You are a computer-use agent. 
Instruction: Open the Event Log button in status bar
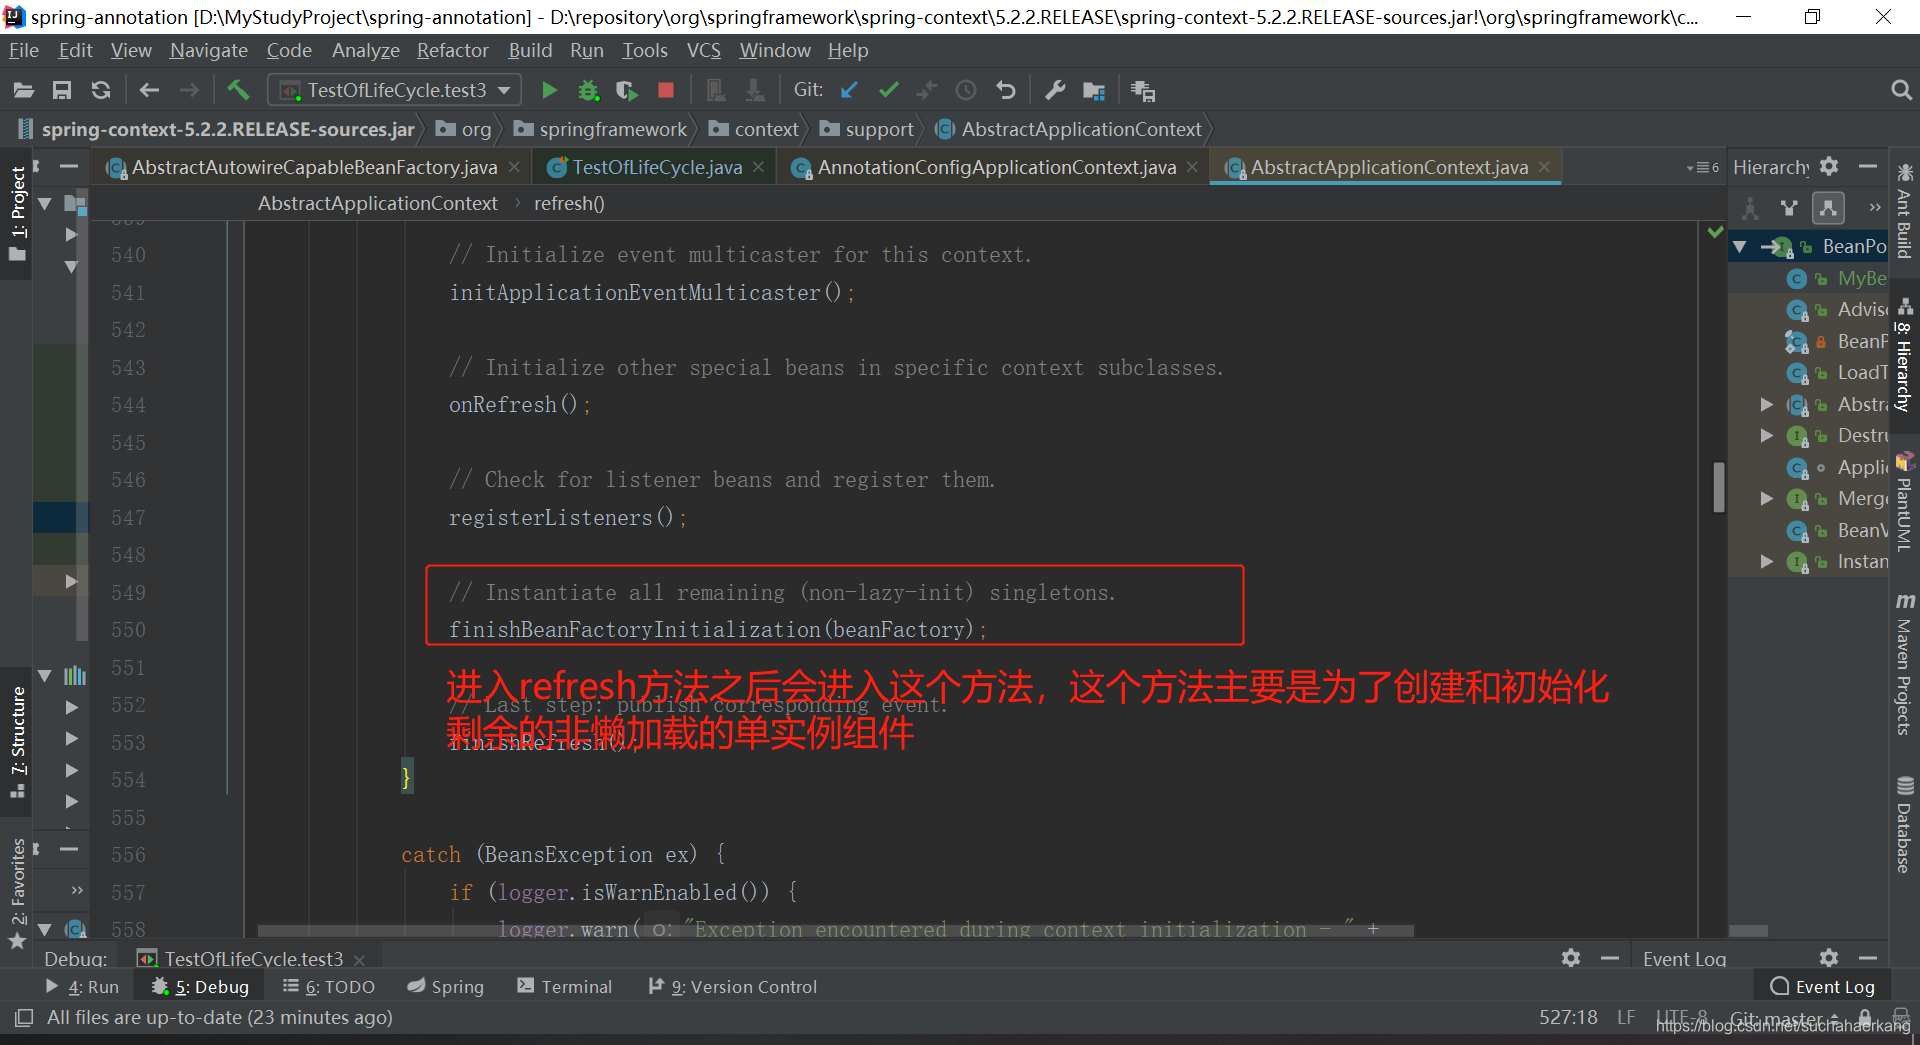(x=1823, y=987)
